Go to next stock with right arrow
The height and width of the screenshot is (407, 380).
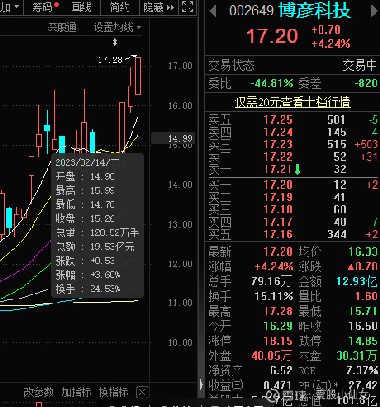pyautogui.click(x=374, y=11)
